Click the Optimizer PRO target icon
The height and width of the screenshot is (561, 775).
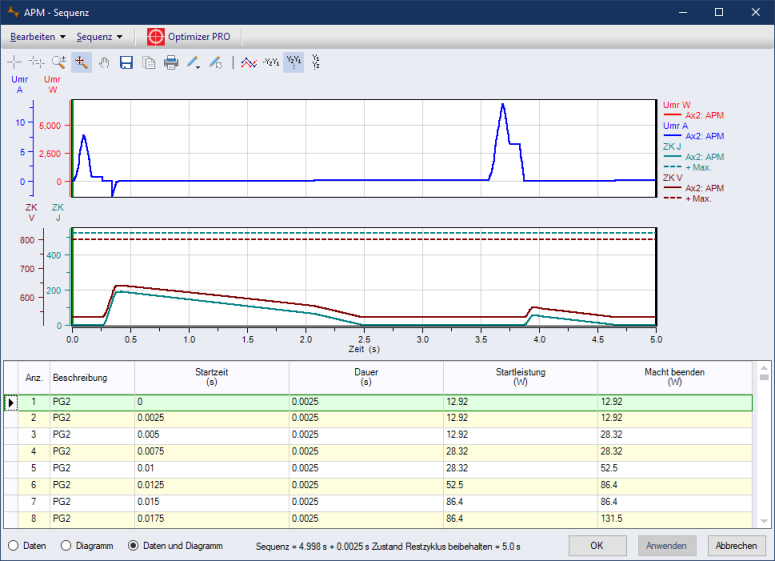pyautogui.click(x=155, y=36)
